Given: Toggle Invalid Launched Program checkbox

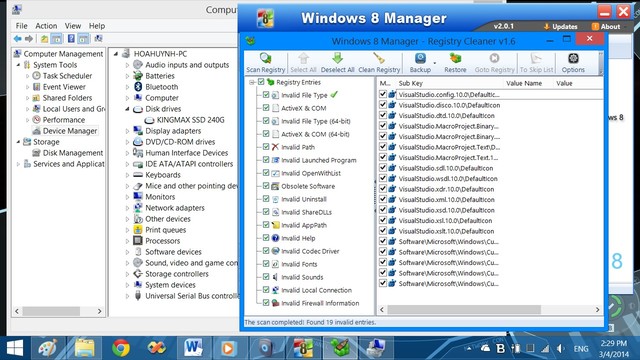Looking at the screenshot, I should tap(266, 160).
